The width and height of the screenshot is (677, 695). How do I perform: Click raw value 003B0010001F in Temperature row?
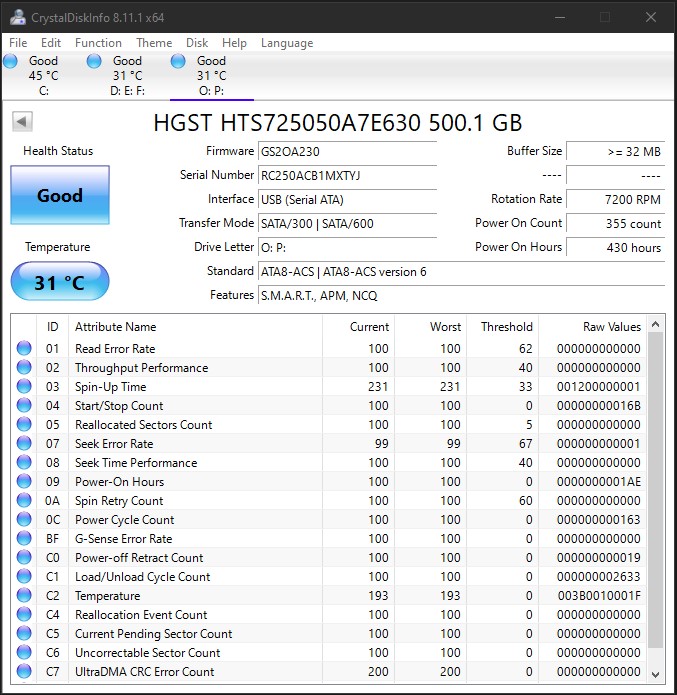(x=599, y=595)
